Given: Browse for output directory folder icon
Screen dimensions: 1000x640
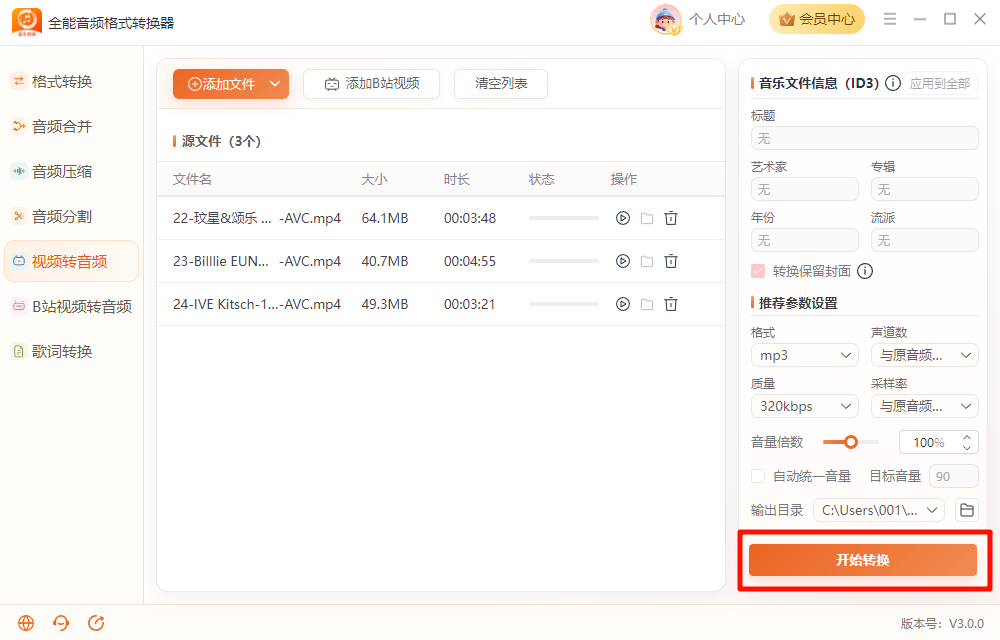Looking at the screenshot, I should pyautogui.click(x=967, y=510).
